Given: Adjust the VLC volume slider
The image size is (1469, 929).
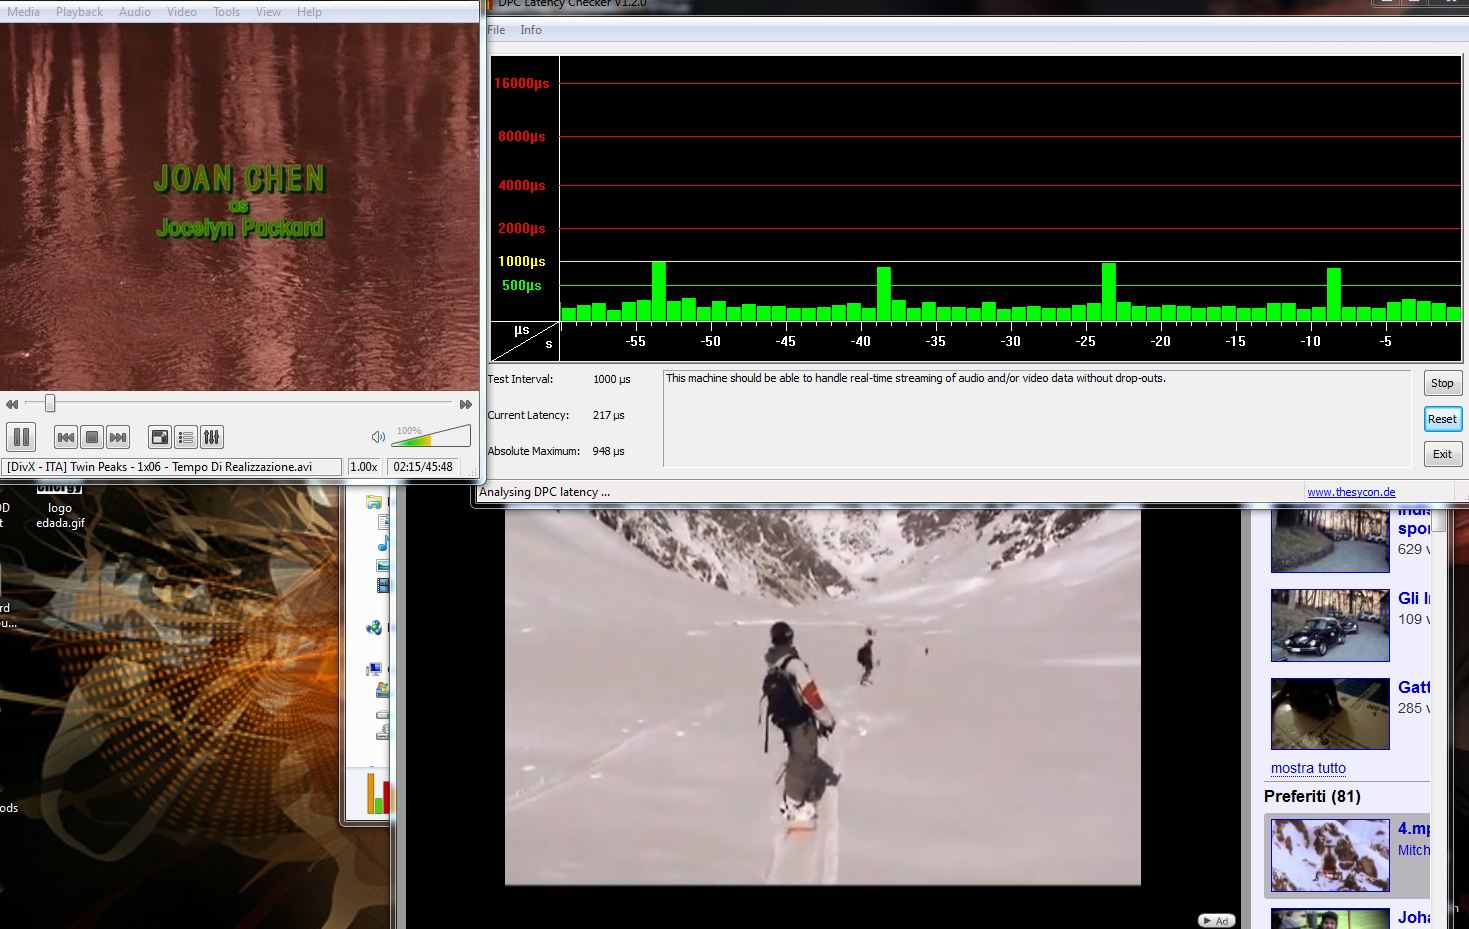Looking at the screenshot, I should [432, 435].
